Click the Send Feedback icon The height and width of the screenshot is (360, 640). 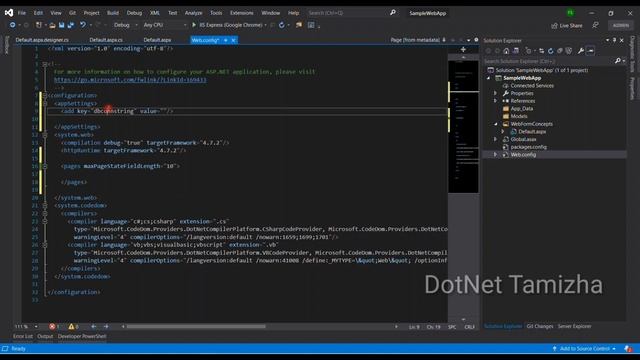tap(596, 25)
